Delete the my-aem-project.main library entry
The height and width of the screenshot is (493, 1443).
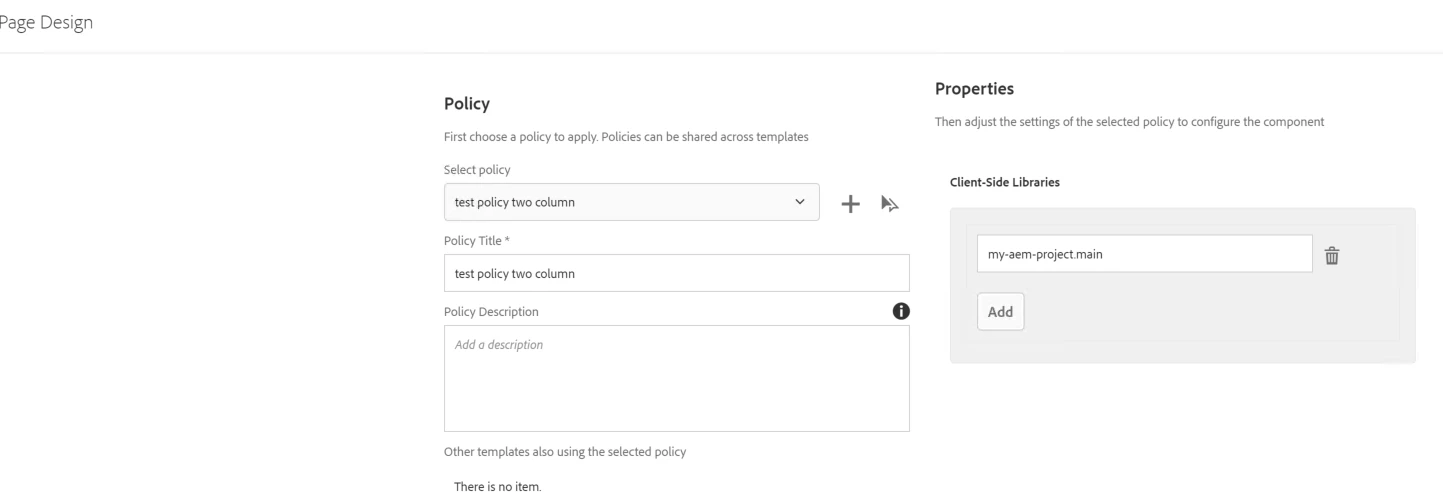(x=1331, y=256)
